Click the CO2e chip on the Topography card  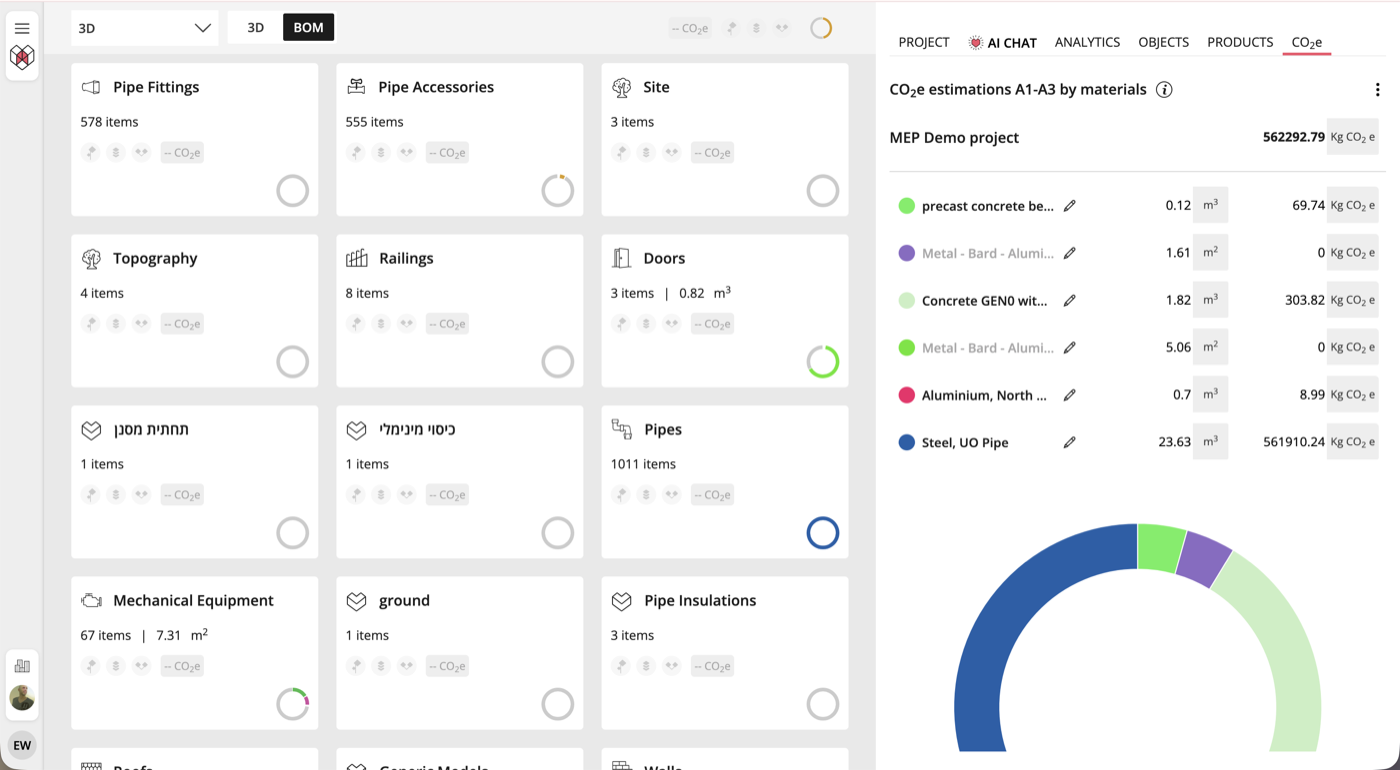point(182,324)
